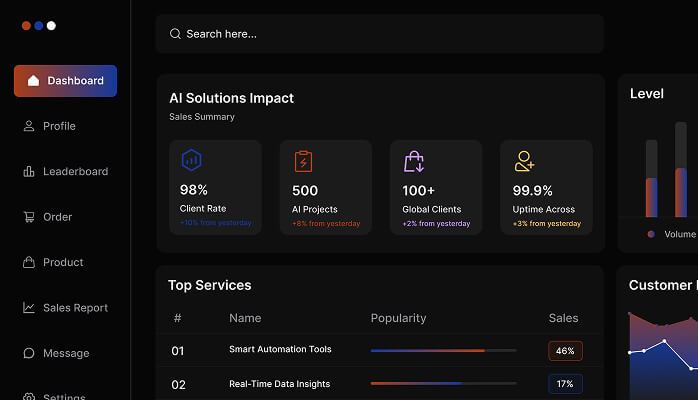Click the three-dot logo in sidebar
The width and height of the screenshot is (698, 400).
(x=39, y=26)
